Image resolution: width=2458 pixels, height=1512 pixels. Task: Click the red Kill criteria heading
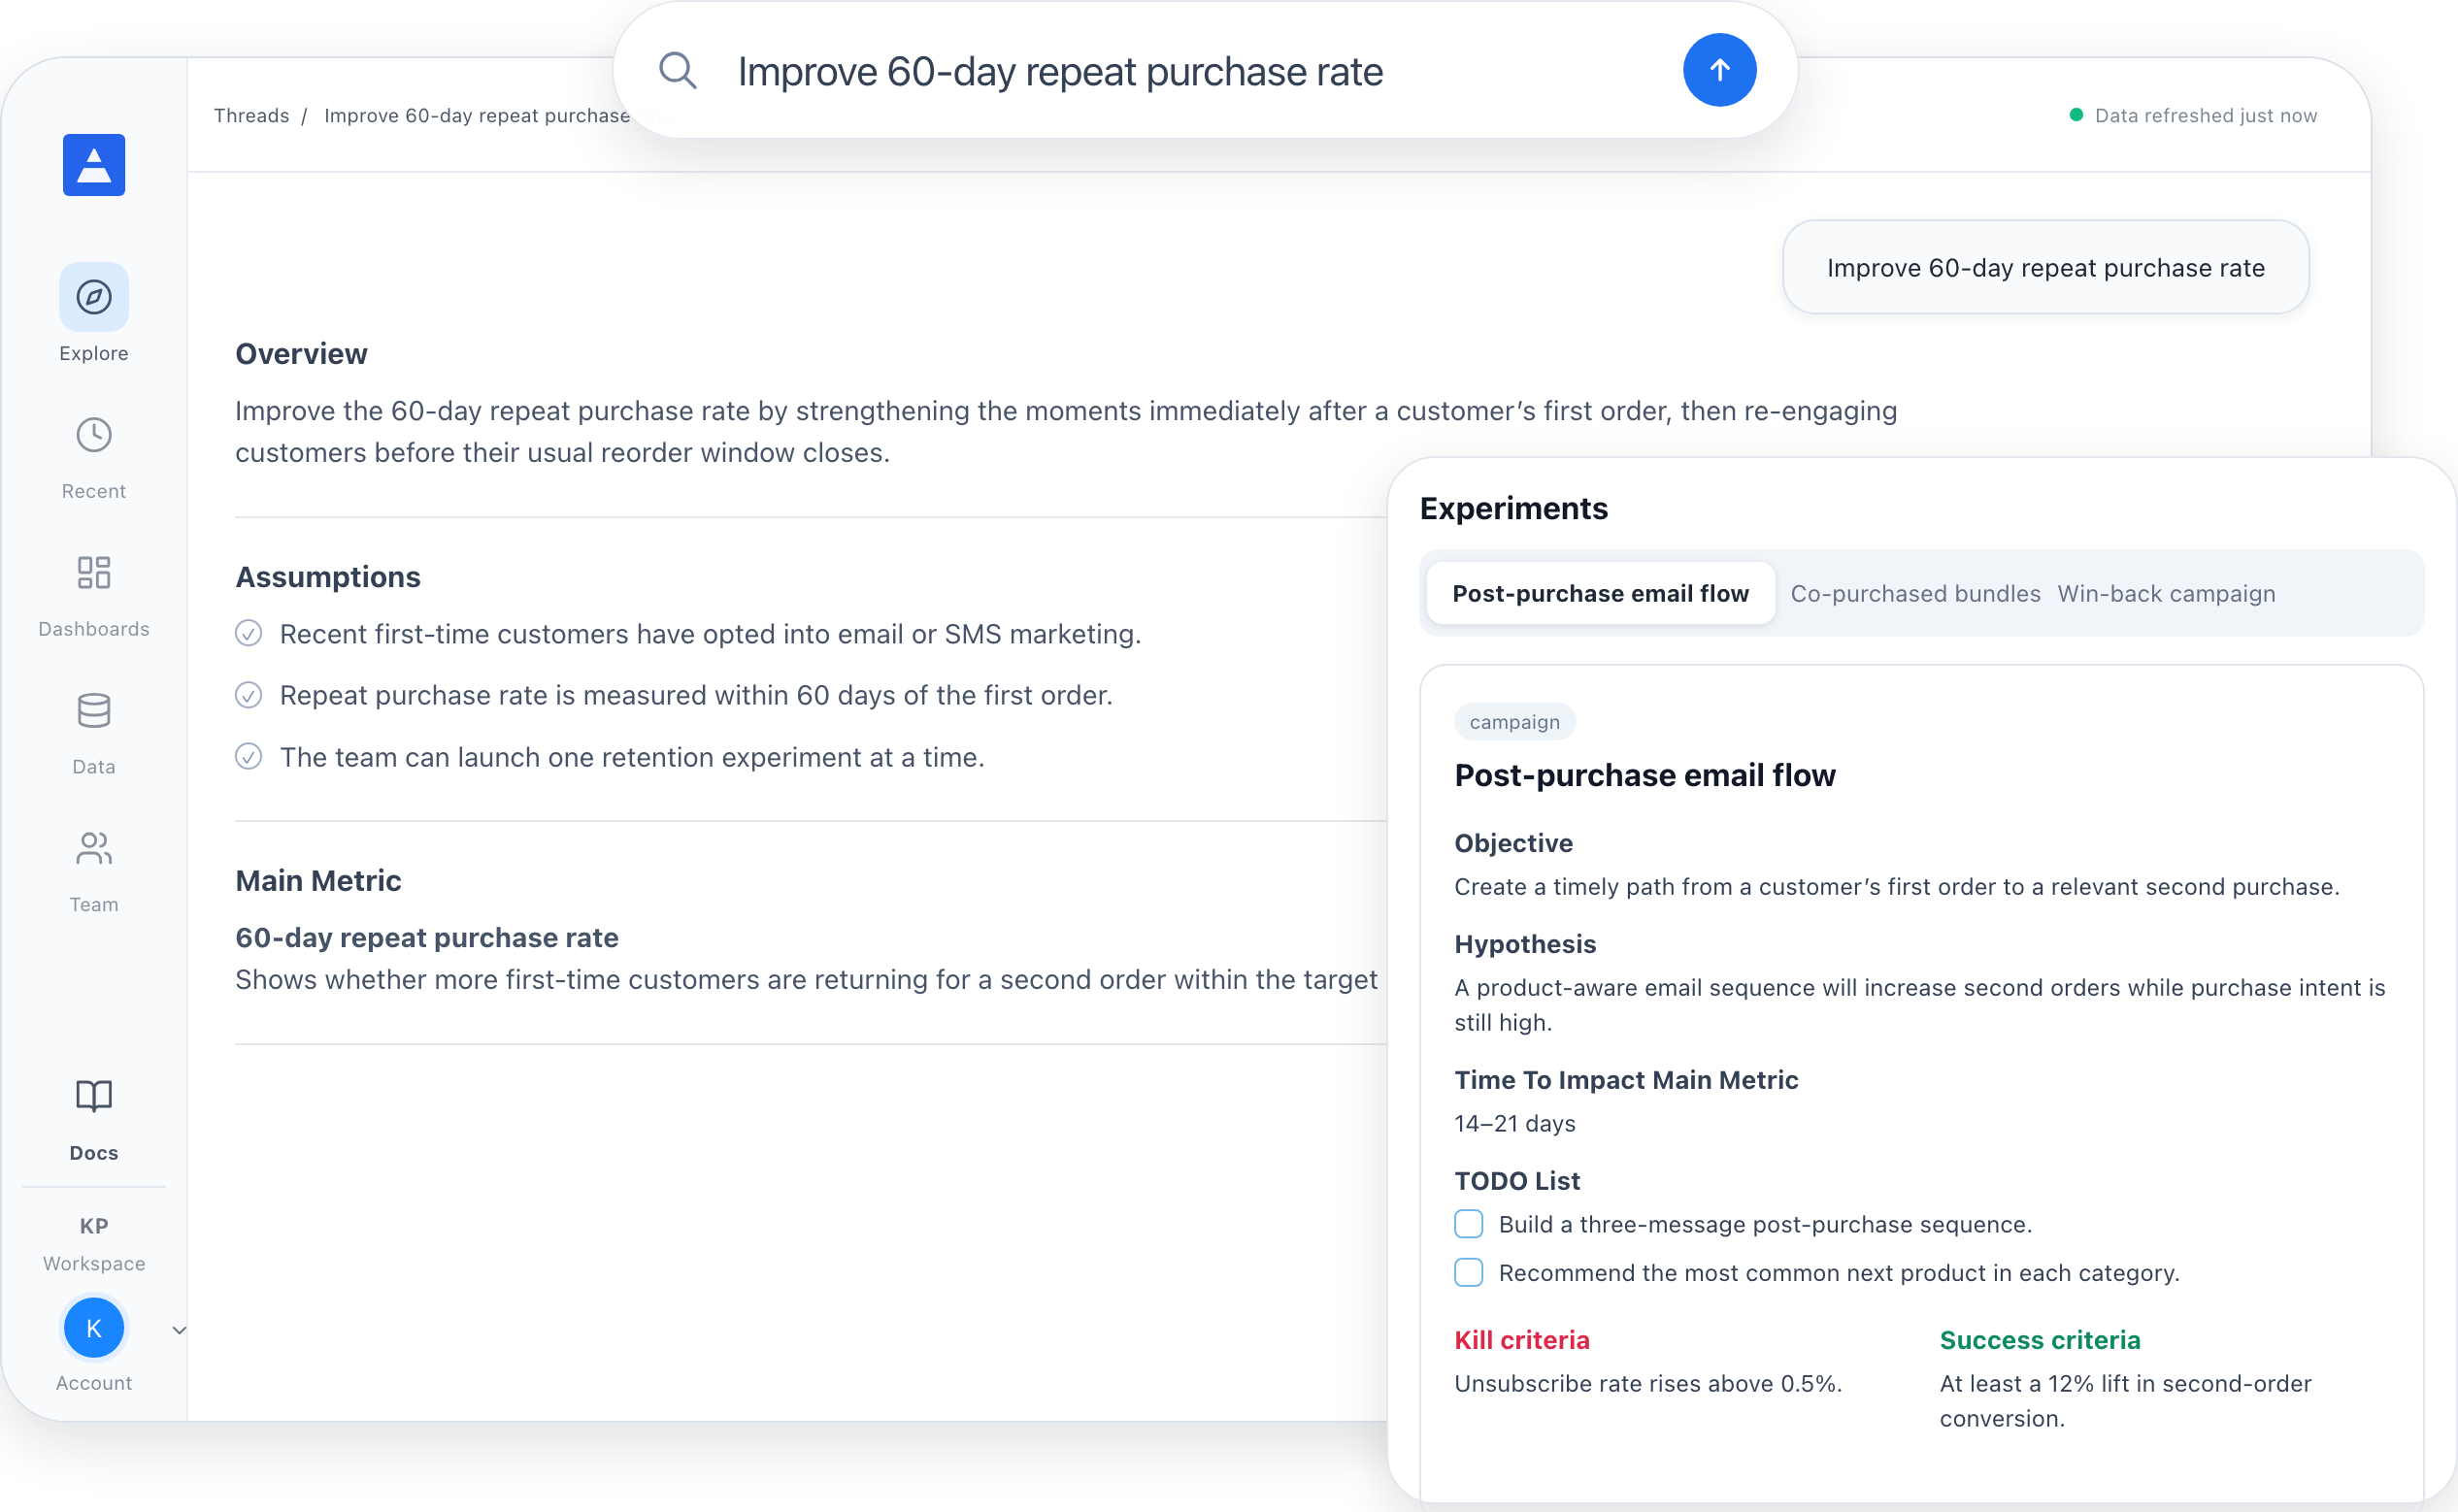1521,1341
